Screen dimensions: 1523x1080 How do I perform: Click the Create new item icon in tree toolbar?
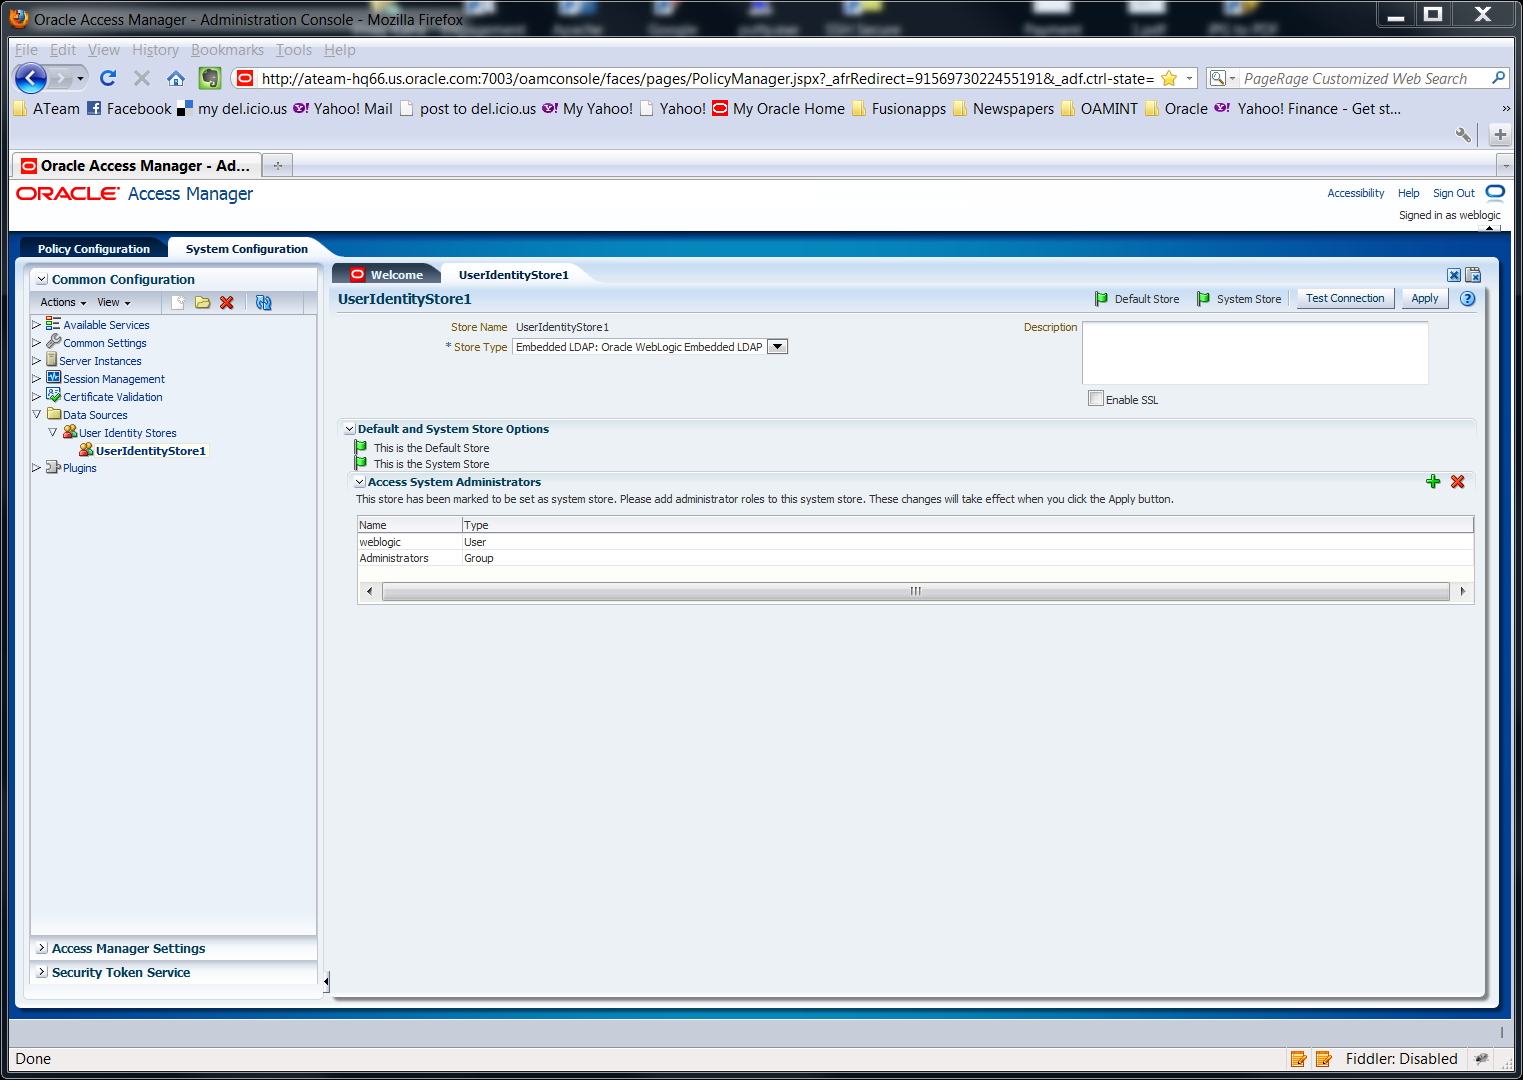point(178,302)
